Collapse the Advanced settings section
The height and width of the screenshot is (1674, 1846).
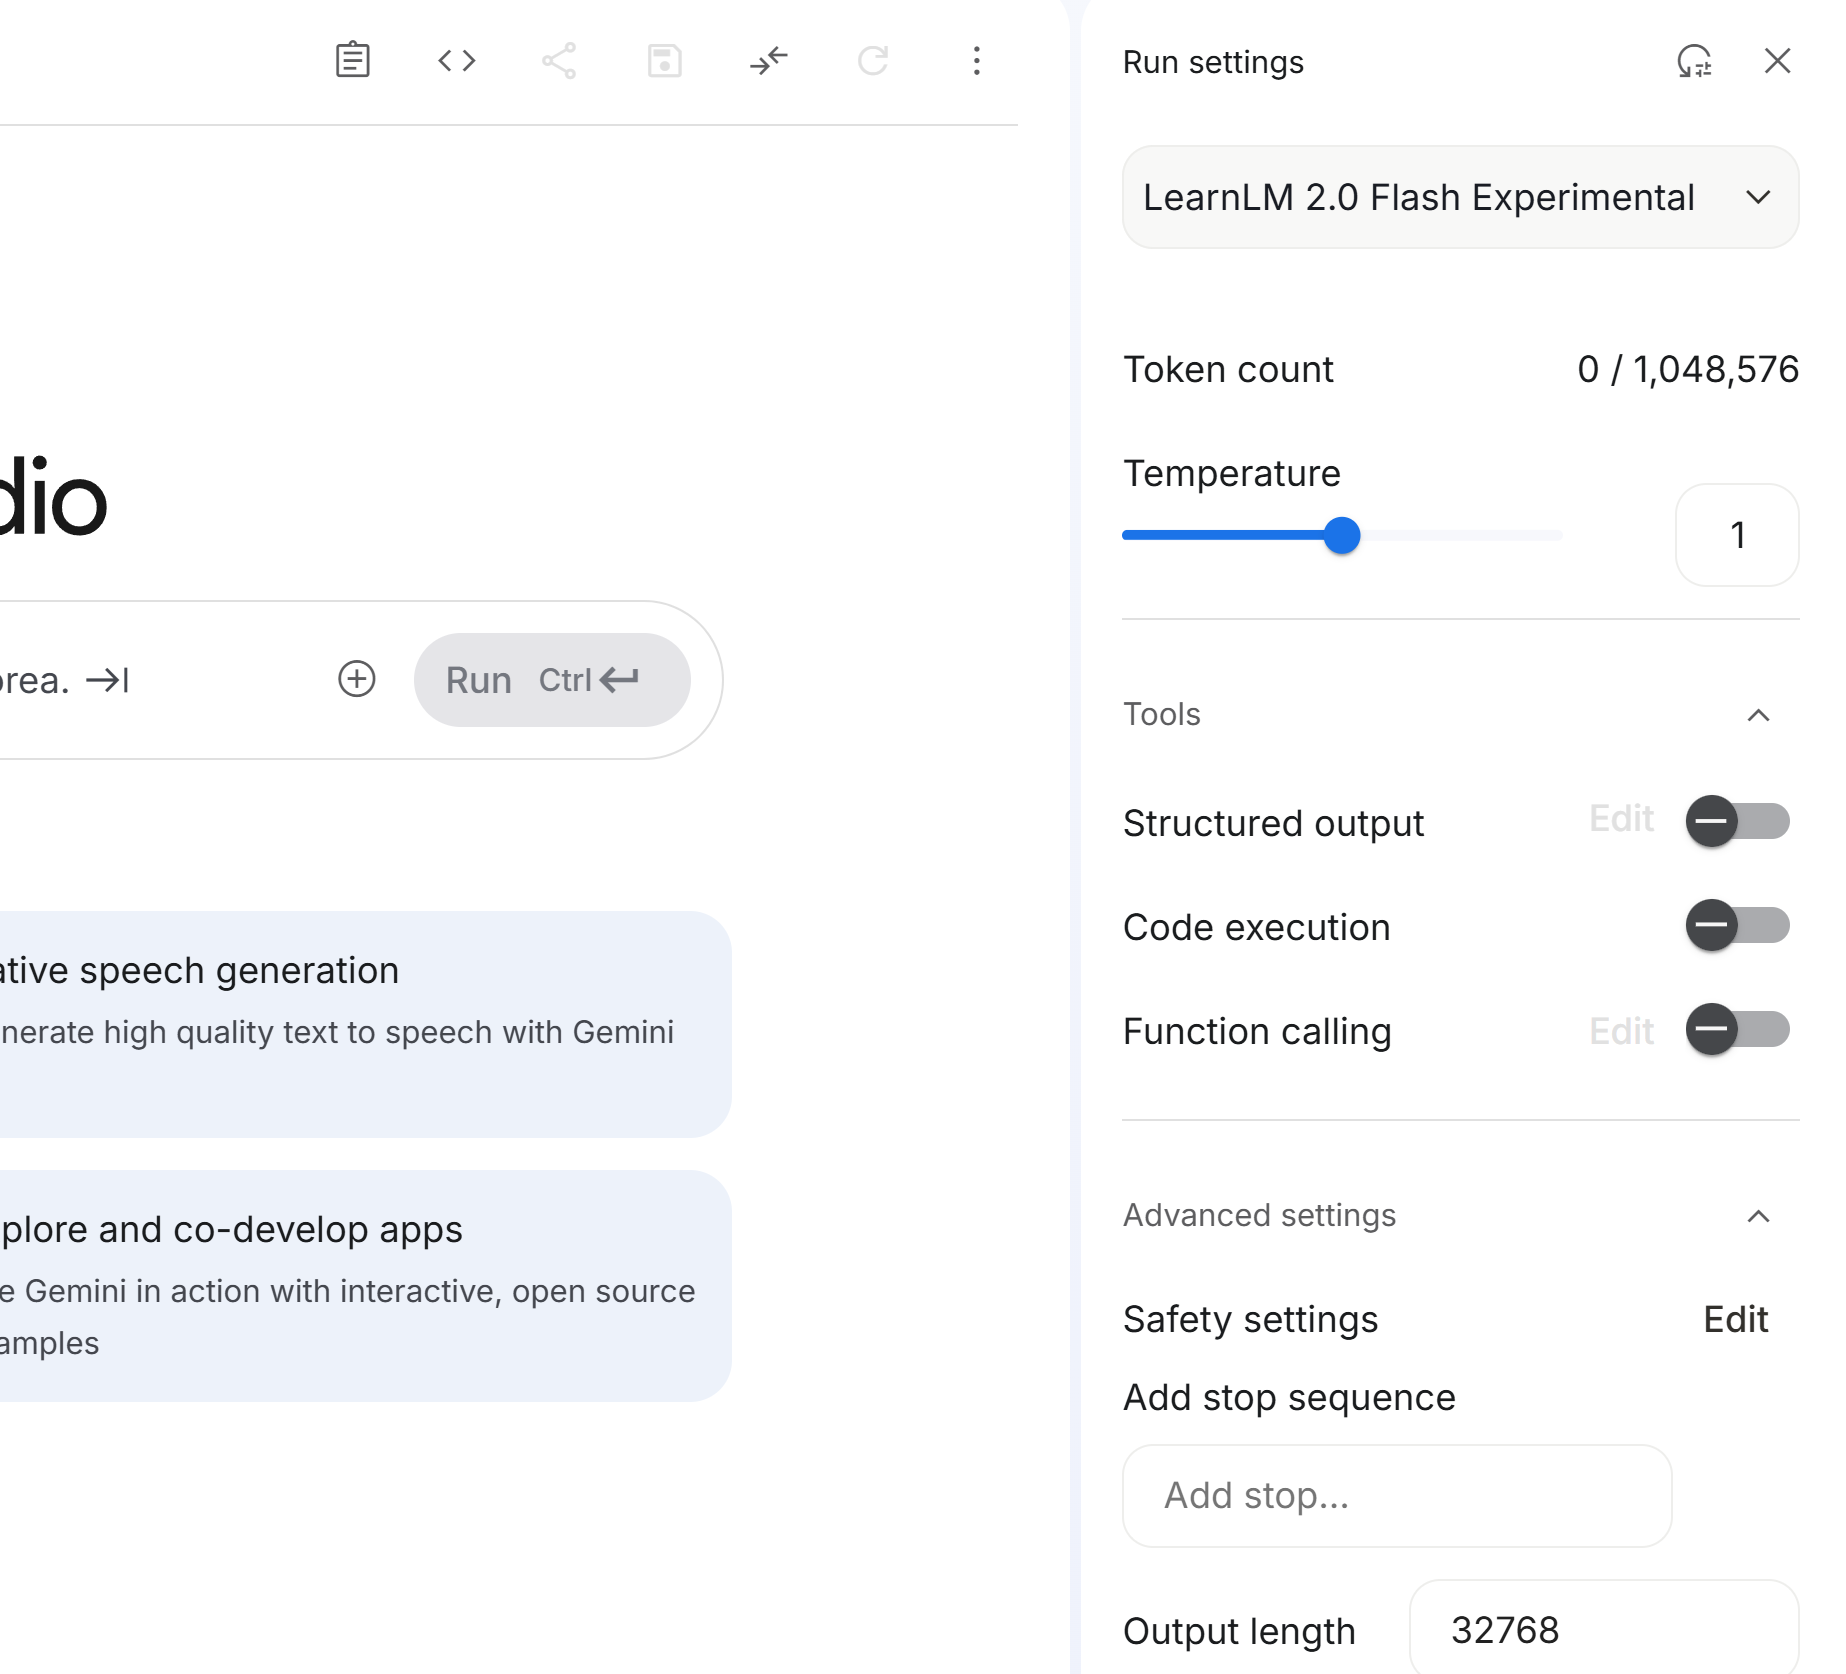click(x=1758, y=1216)
